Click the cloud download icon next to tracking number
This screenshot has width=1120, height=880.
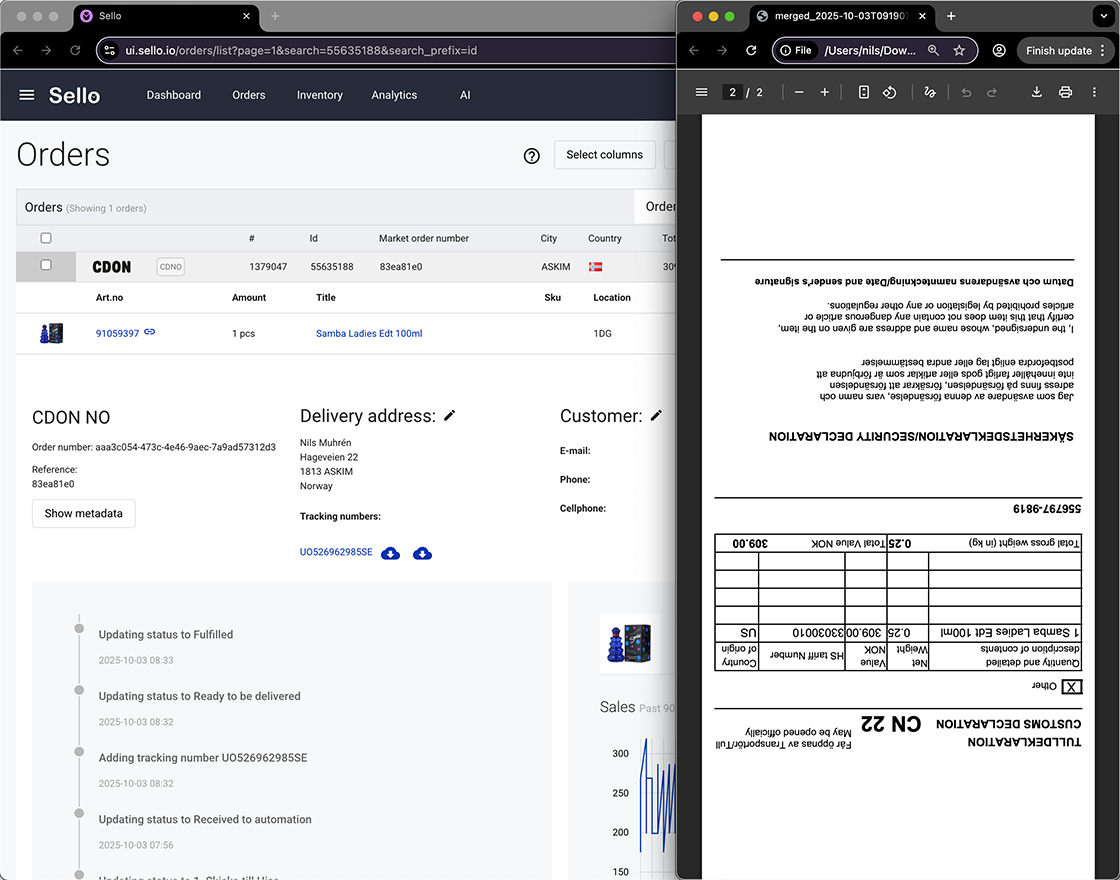(390, 553)
